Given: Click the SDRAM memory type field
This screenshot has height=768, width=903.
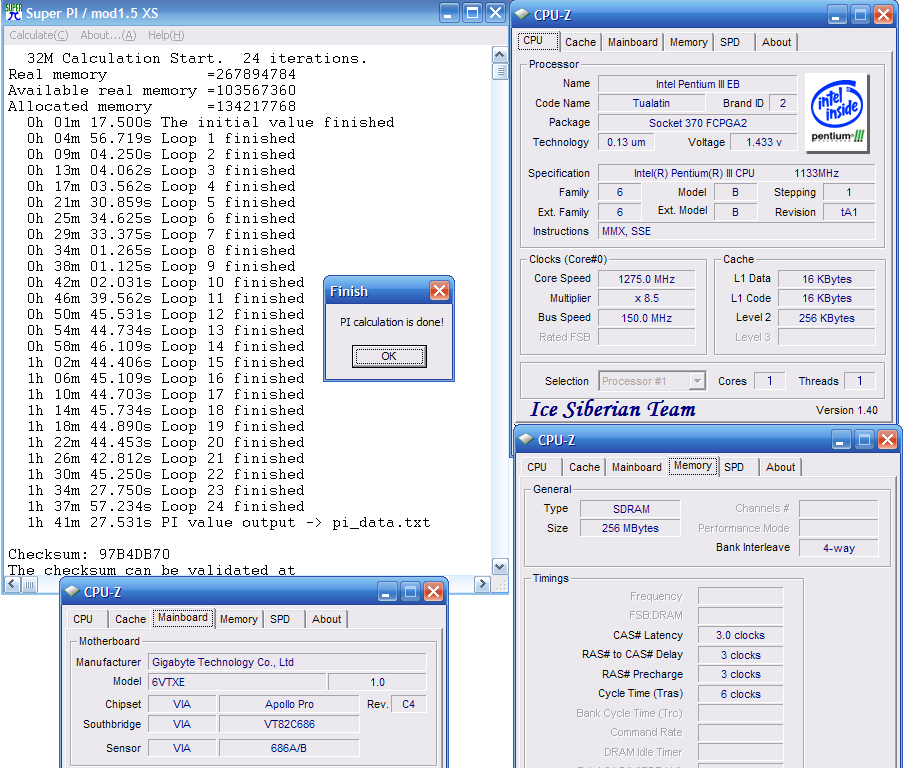Looking at the screenshot, I should (x=631, y=509).
